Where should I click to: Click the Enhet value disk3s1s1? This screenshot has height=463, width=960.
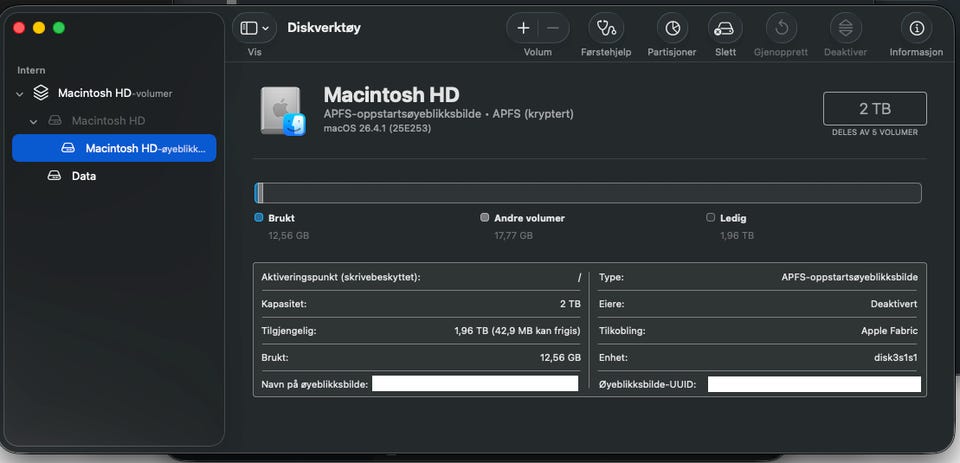pos(896,358)
